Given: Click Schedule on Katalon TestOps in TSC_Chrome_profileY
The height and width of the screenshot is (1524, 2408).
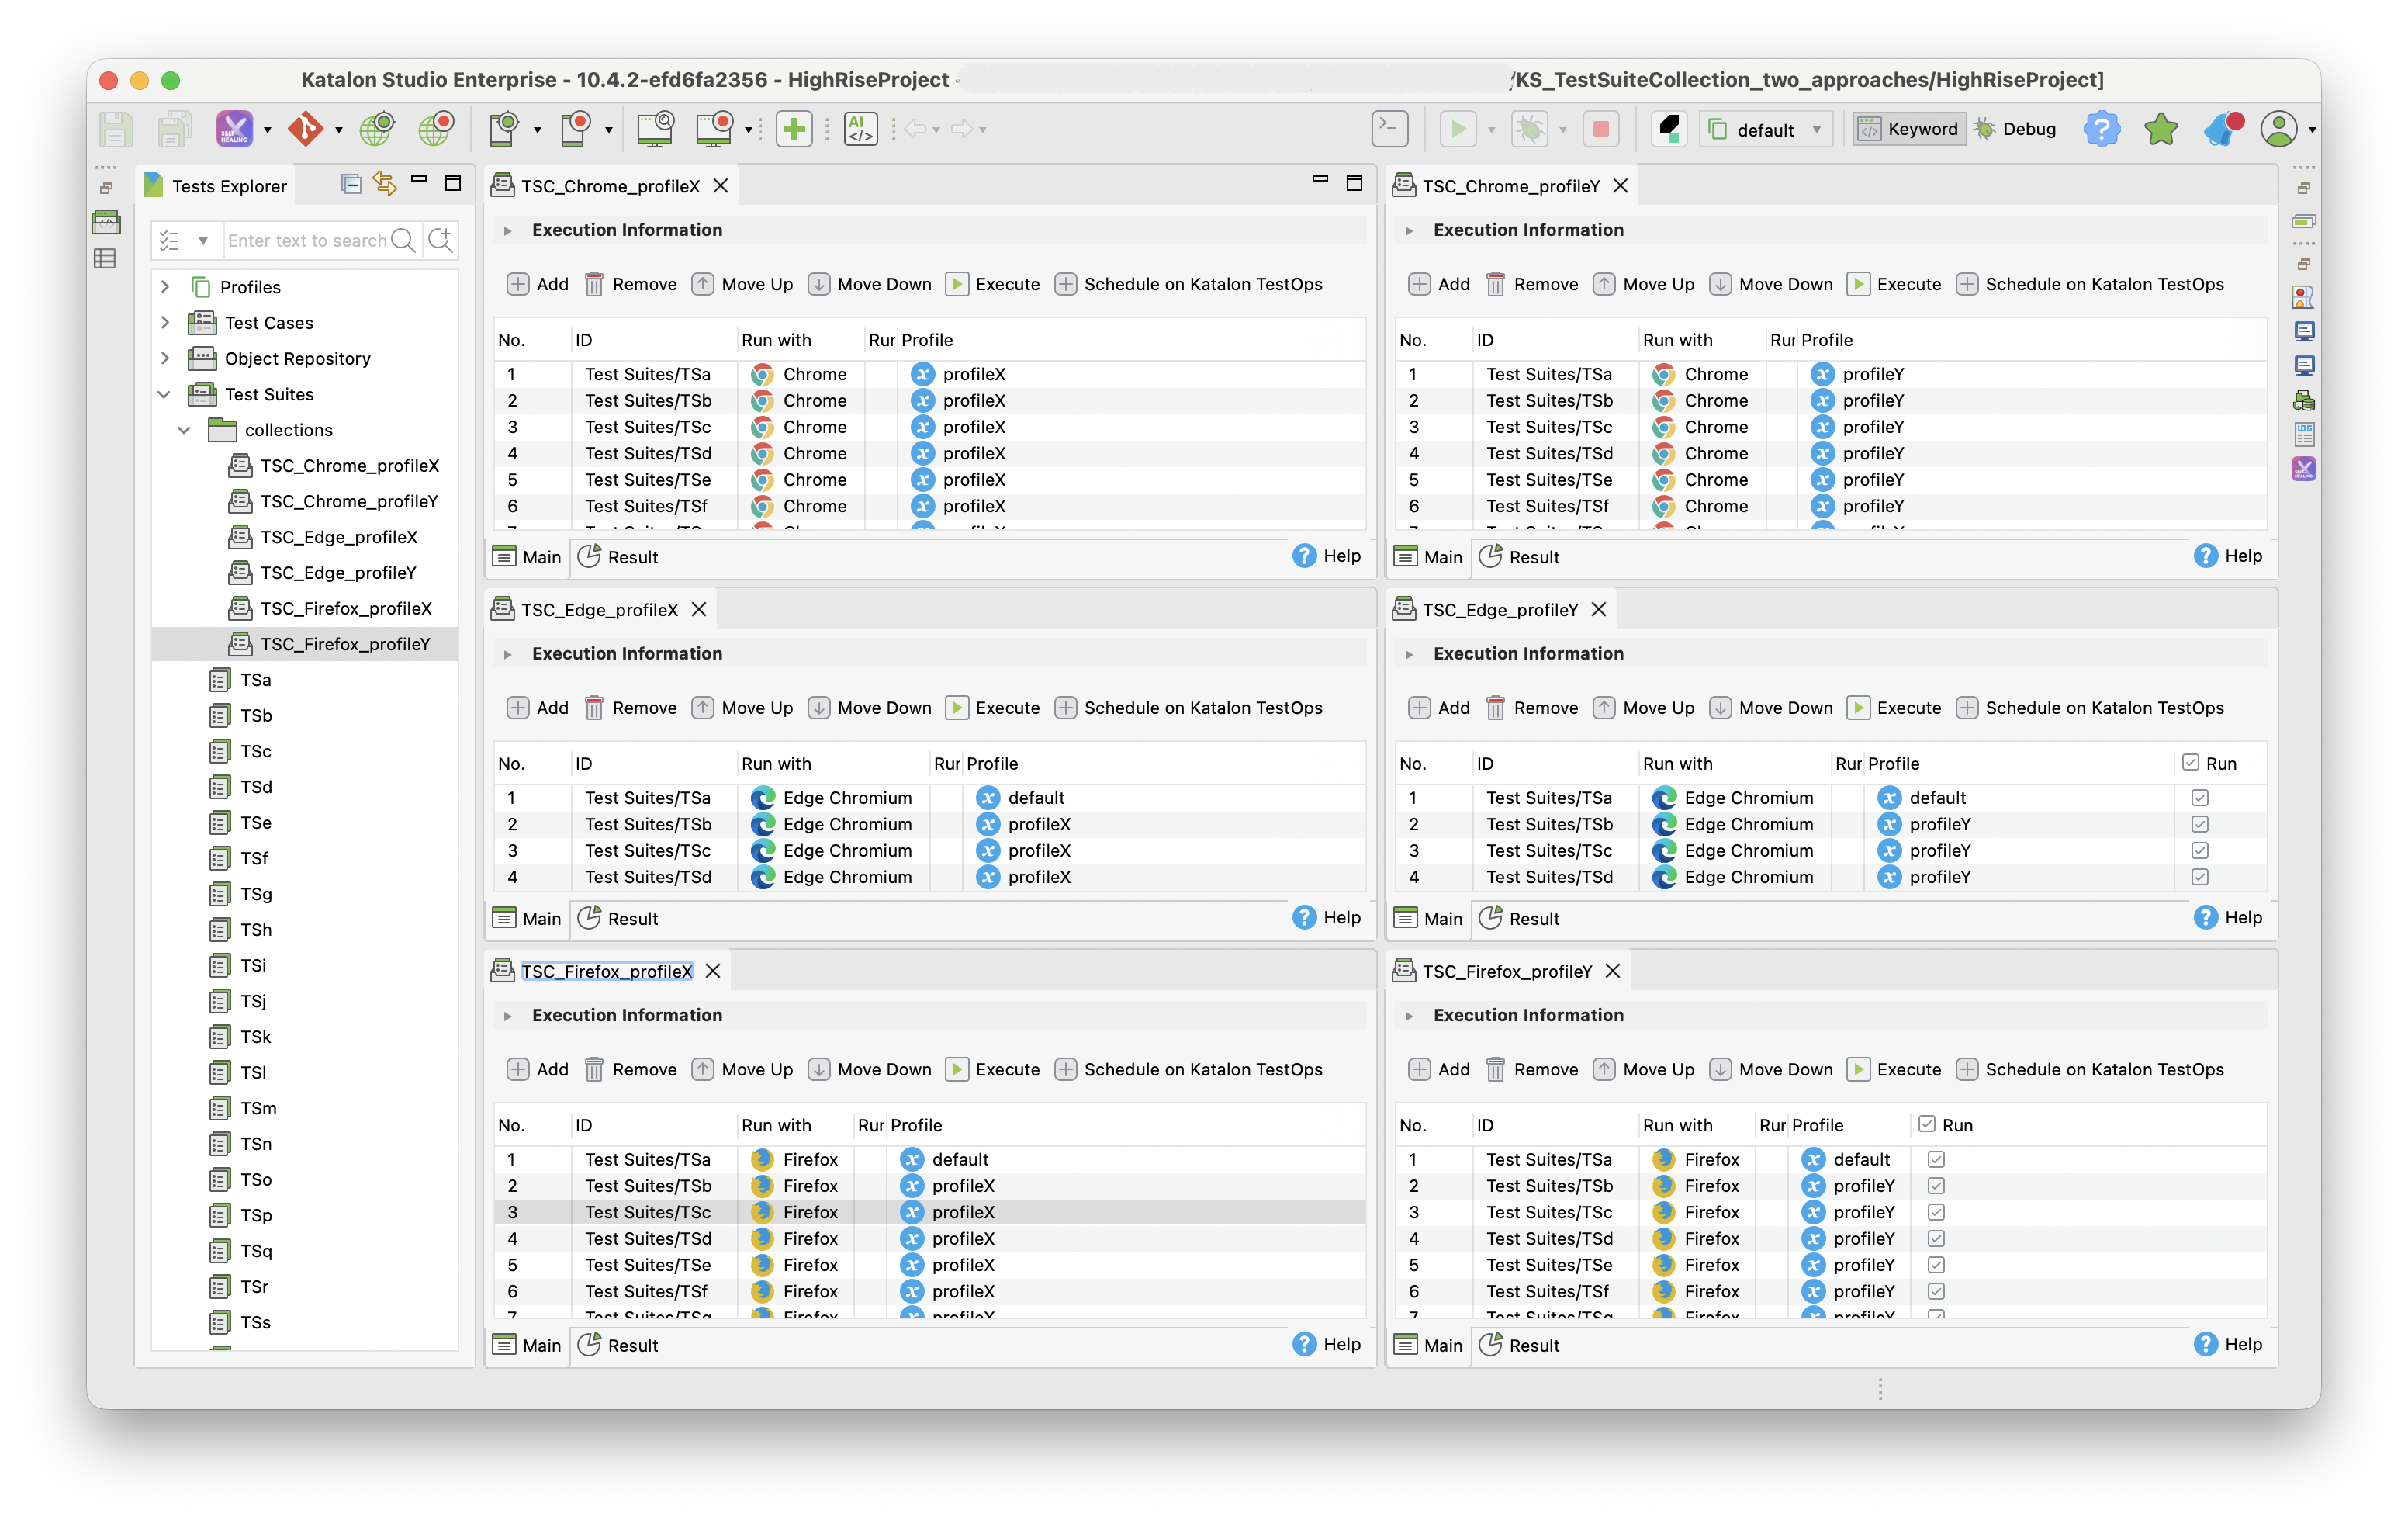Looking at the screenshot, I should (2090, 284).
